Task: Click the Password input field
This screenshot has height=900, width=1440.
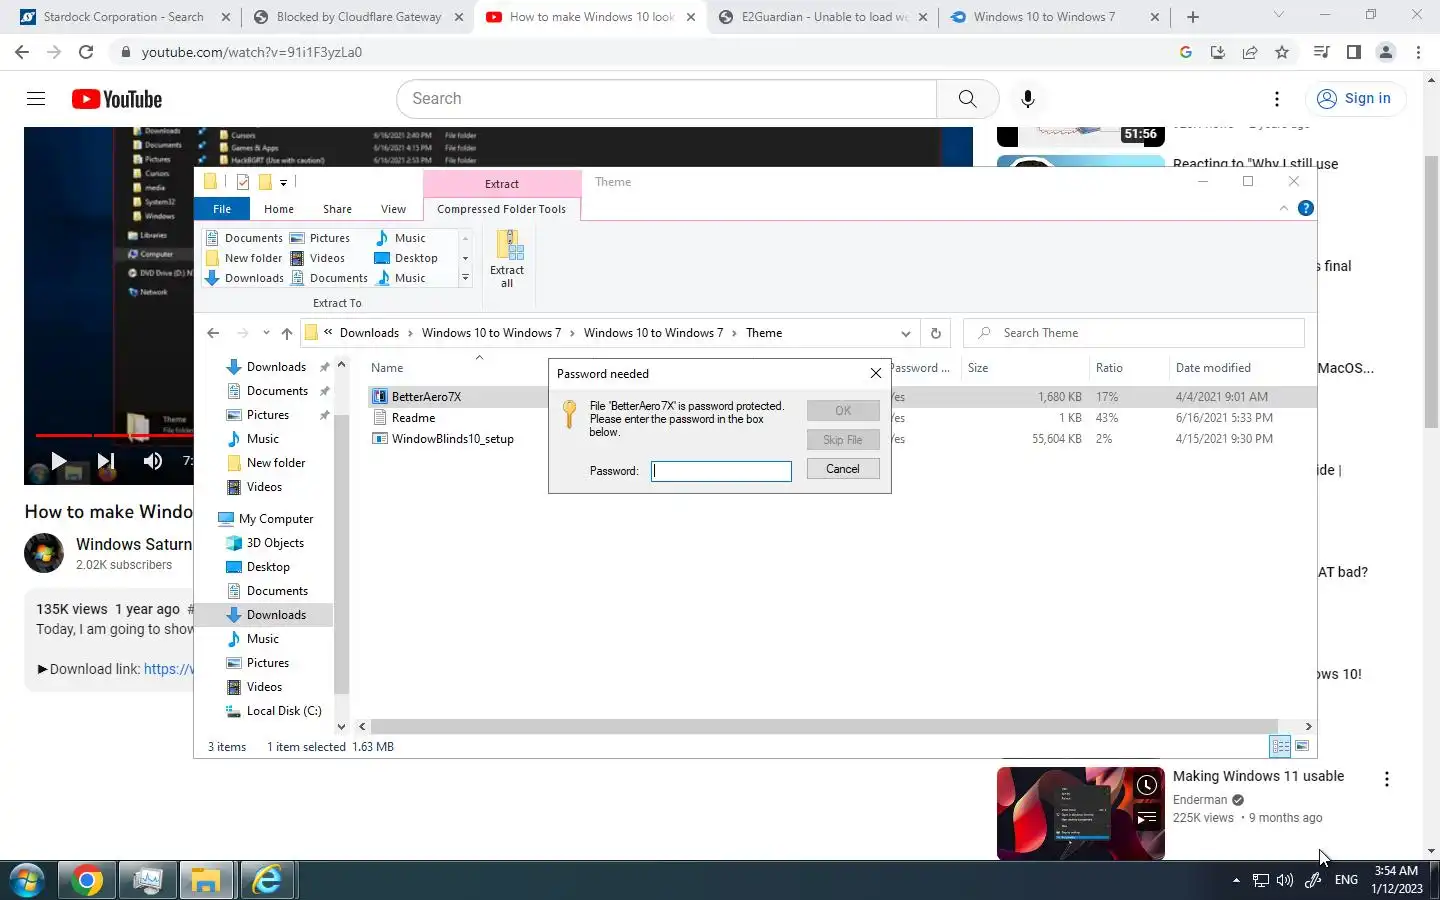Action: click(721, 470)
